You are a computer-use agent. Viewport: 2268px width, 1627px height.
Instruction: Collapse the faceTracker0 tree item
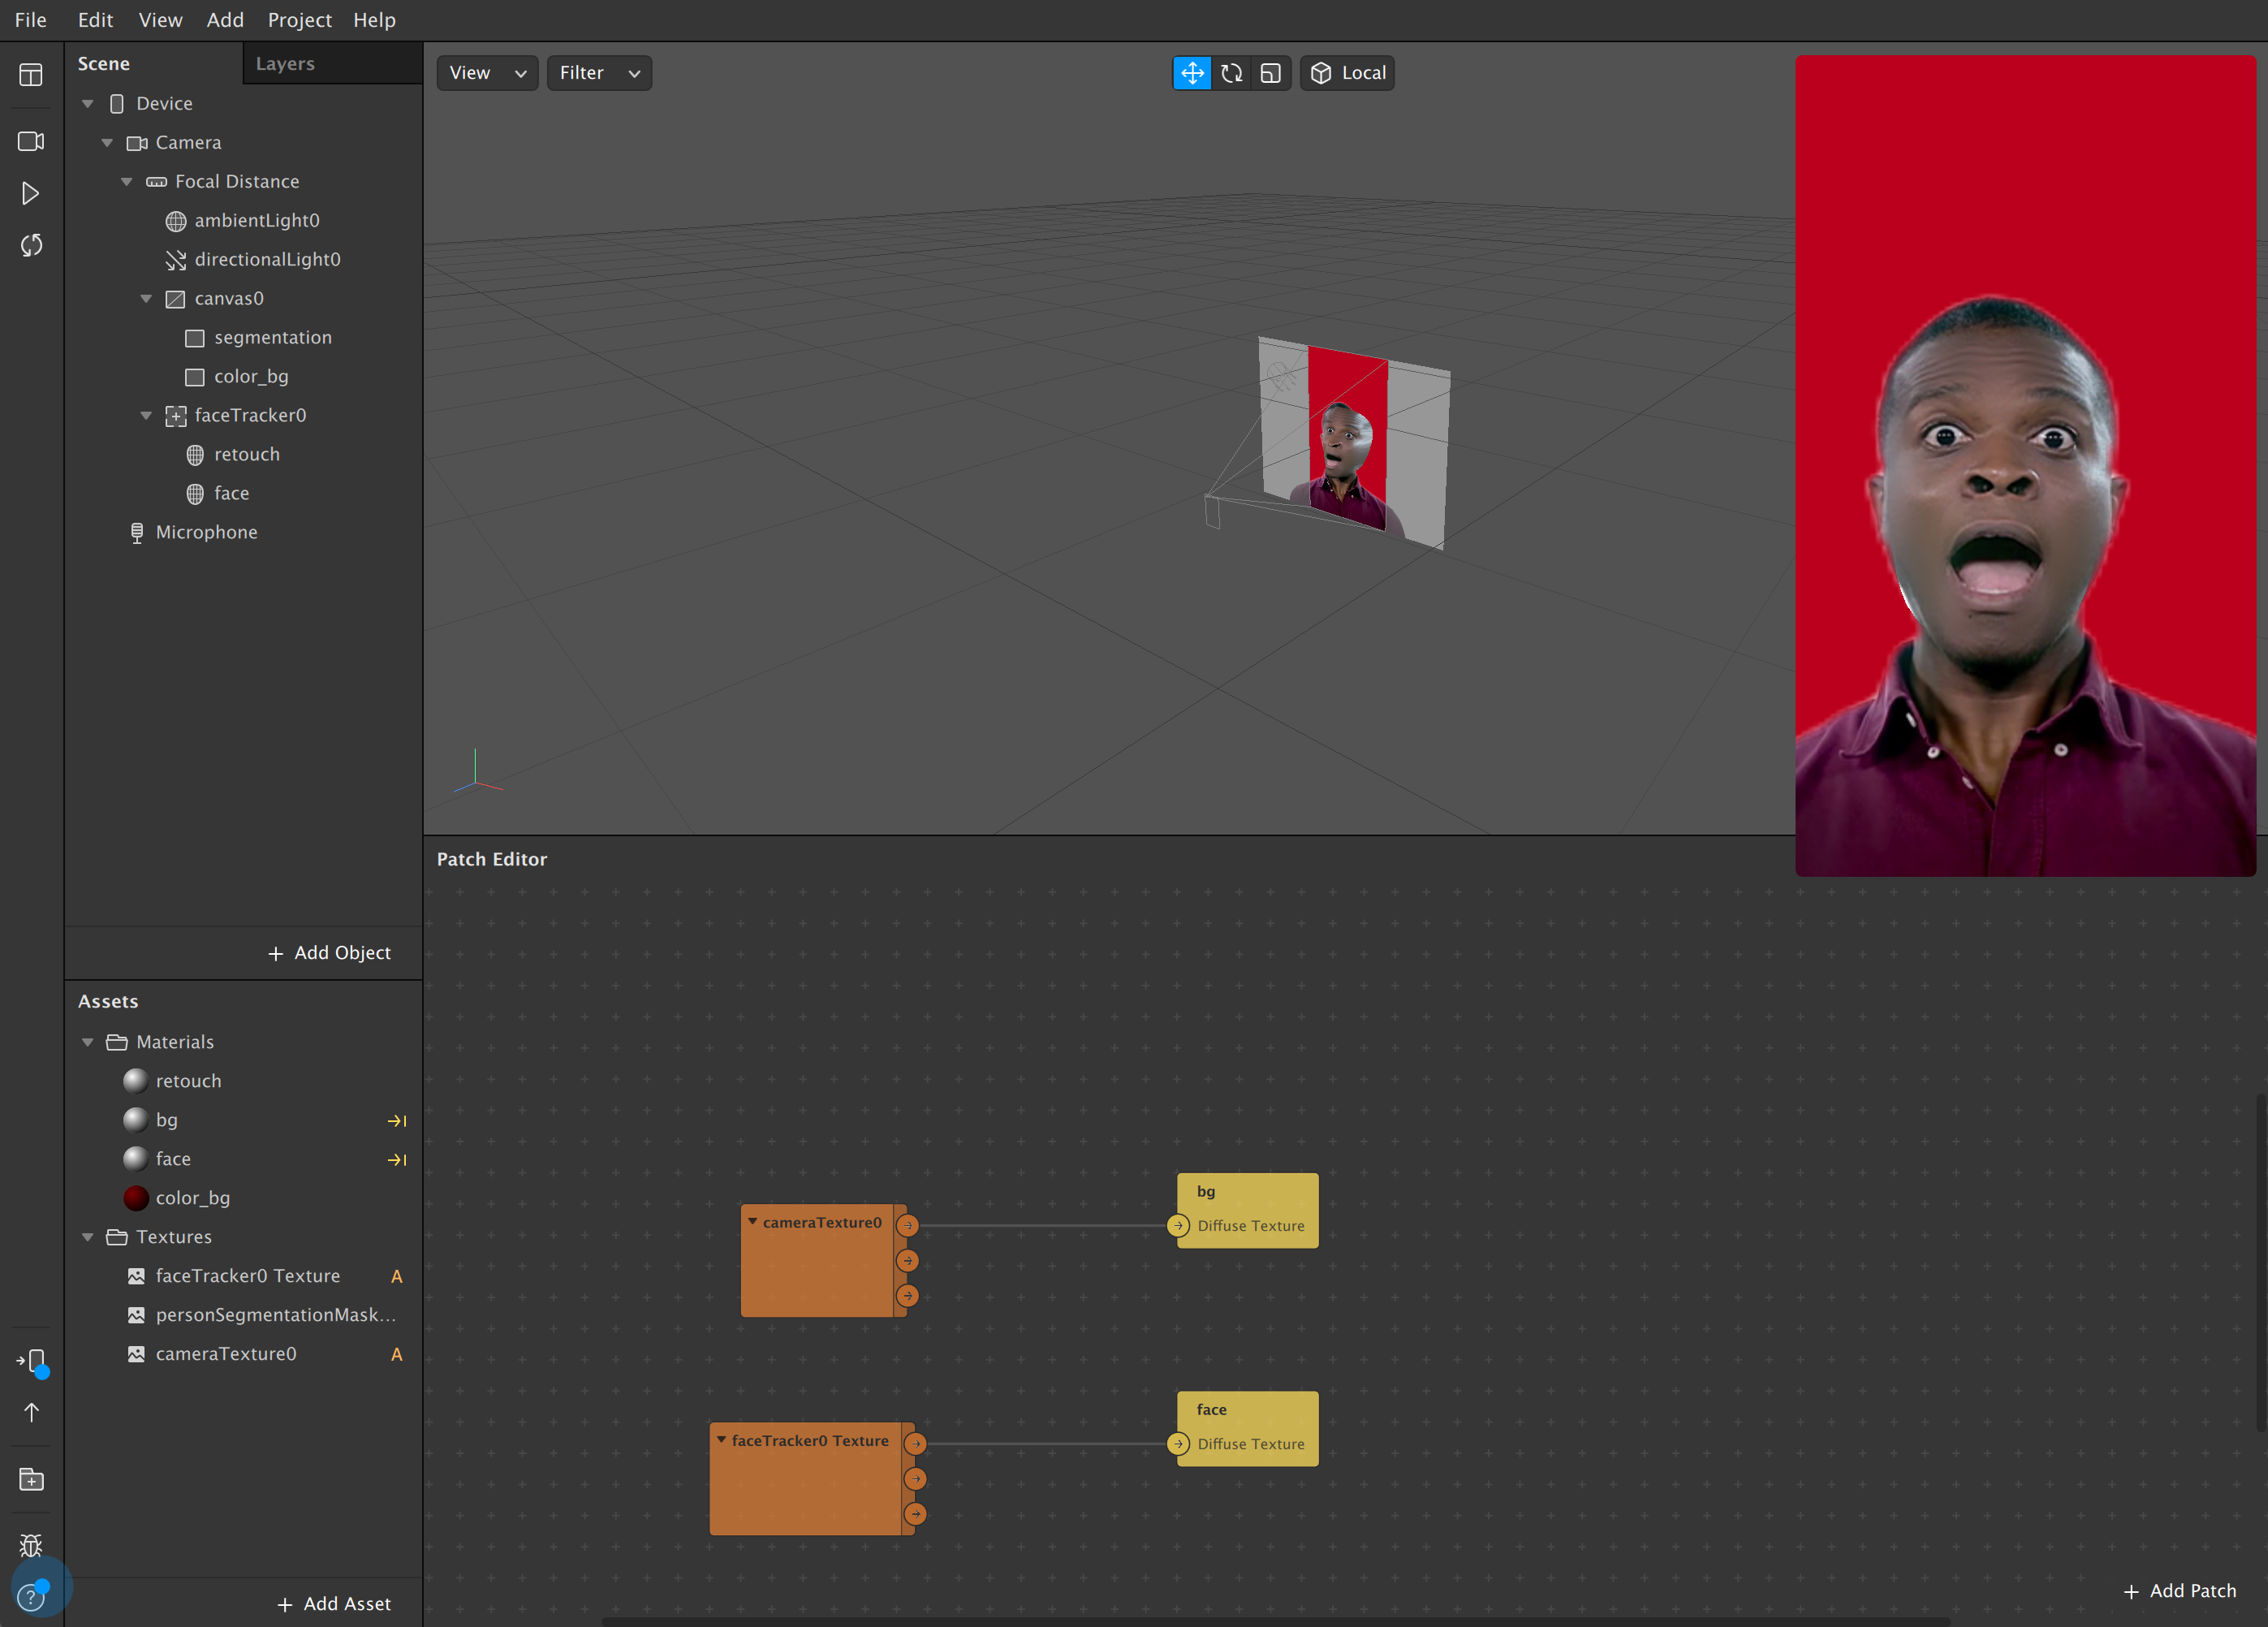point(146,415)
